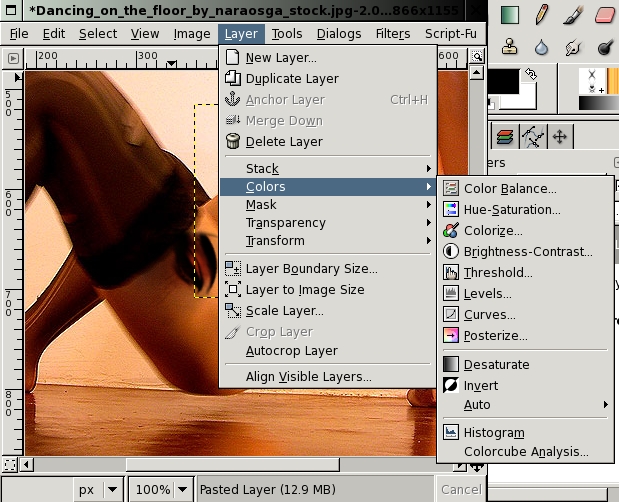
Task: Open the Script-Fu menu
Action: click(451, 34)
